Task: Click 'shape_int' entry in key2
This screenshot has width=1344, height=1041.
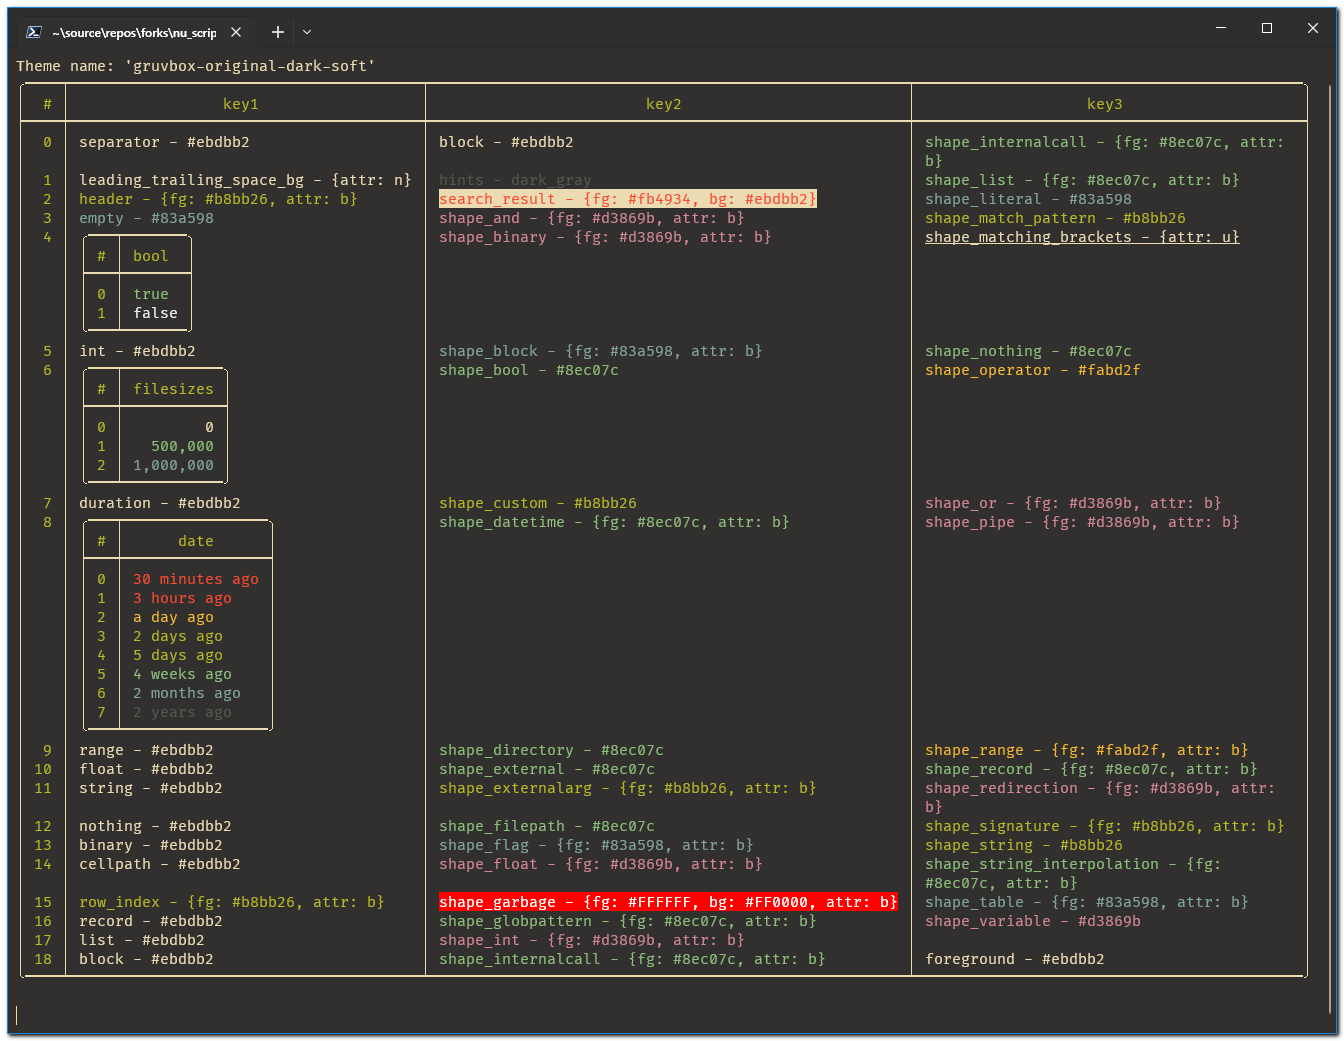Action: coord(592,940)
